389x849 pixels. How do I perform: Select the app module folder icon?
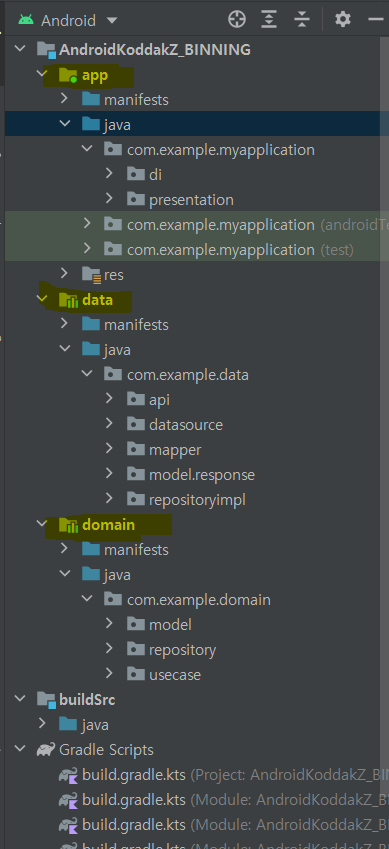[x=68, y=75]
